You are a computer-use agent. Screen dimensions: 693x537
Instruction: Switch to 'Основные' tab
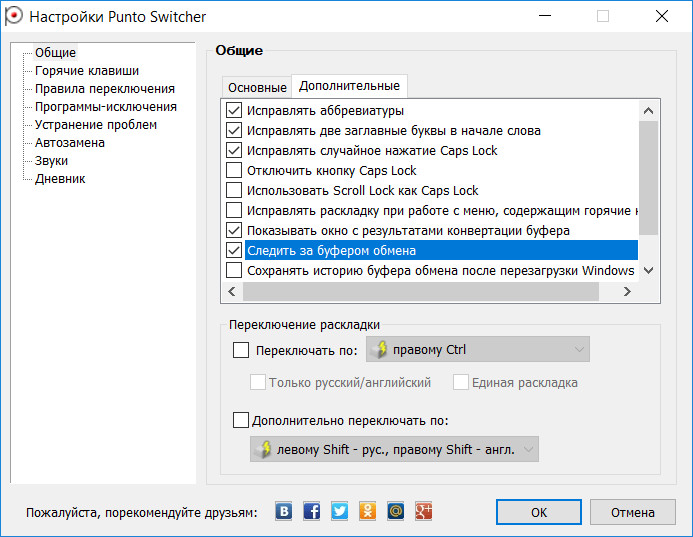pyautogui.click(x=257, y=88)
